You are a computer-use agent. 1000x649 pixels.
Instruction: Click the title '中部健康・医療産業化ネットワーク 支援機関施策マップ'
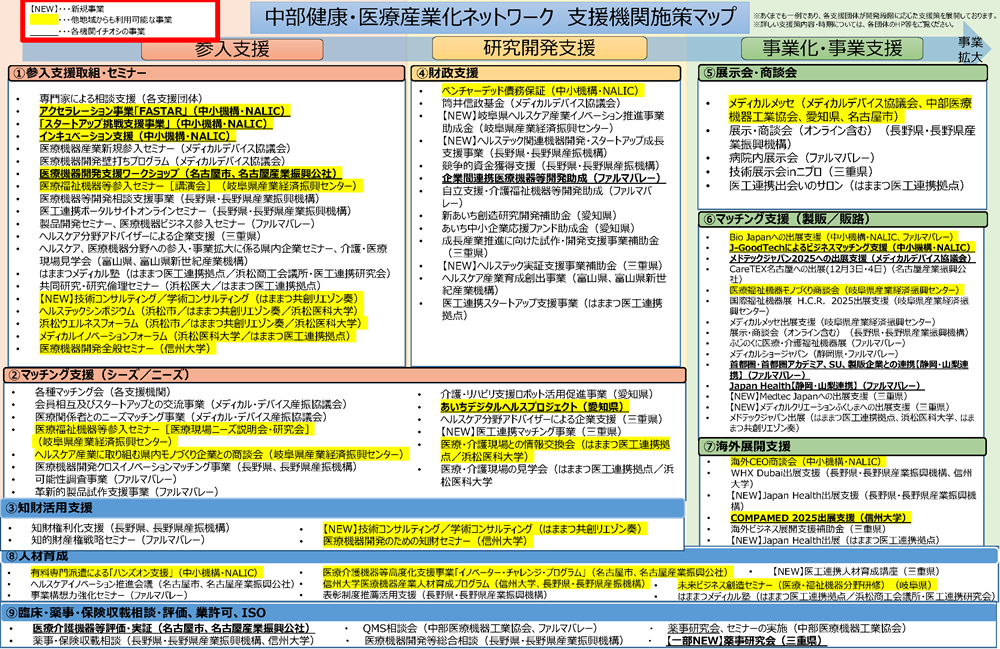pyautogui.click(x=500, y=17)
